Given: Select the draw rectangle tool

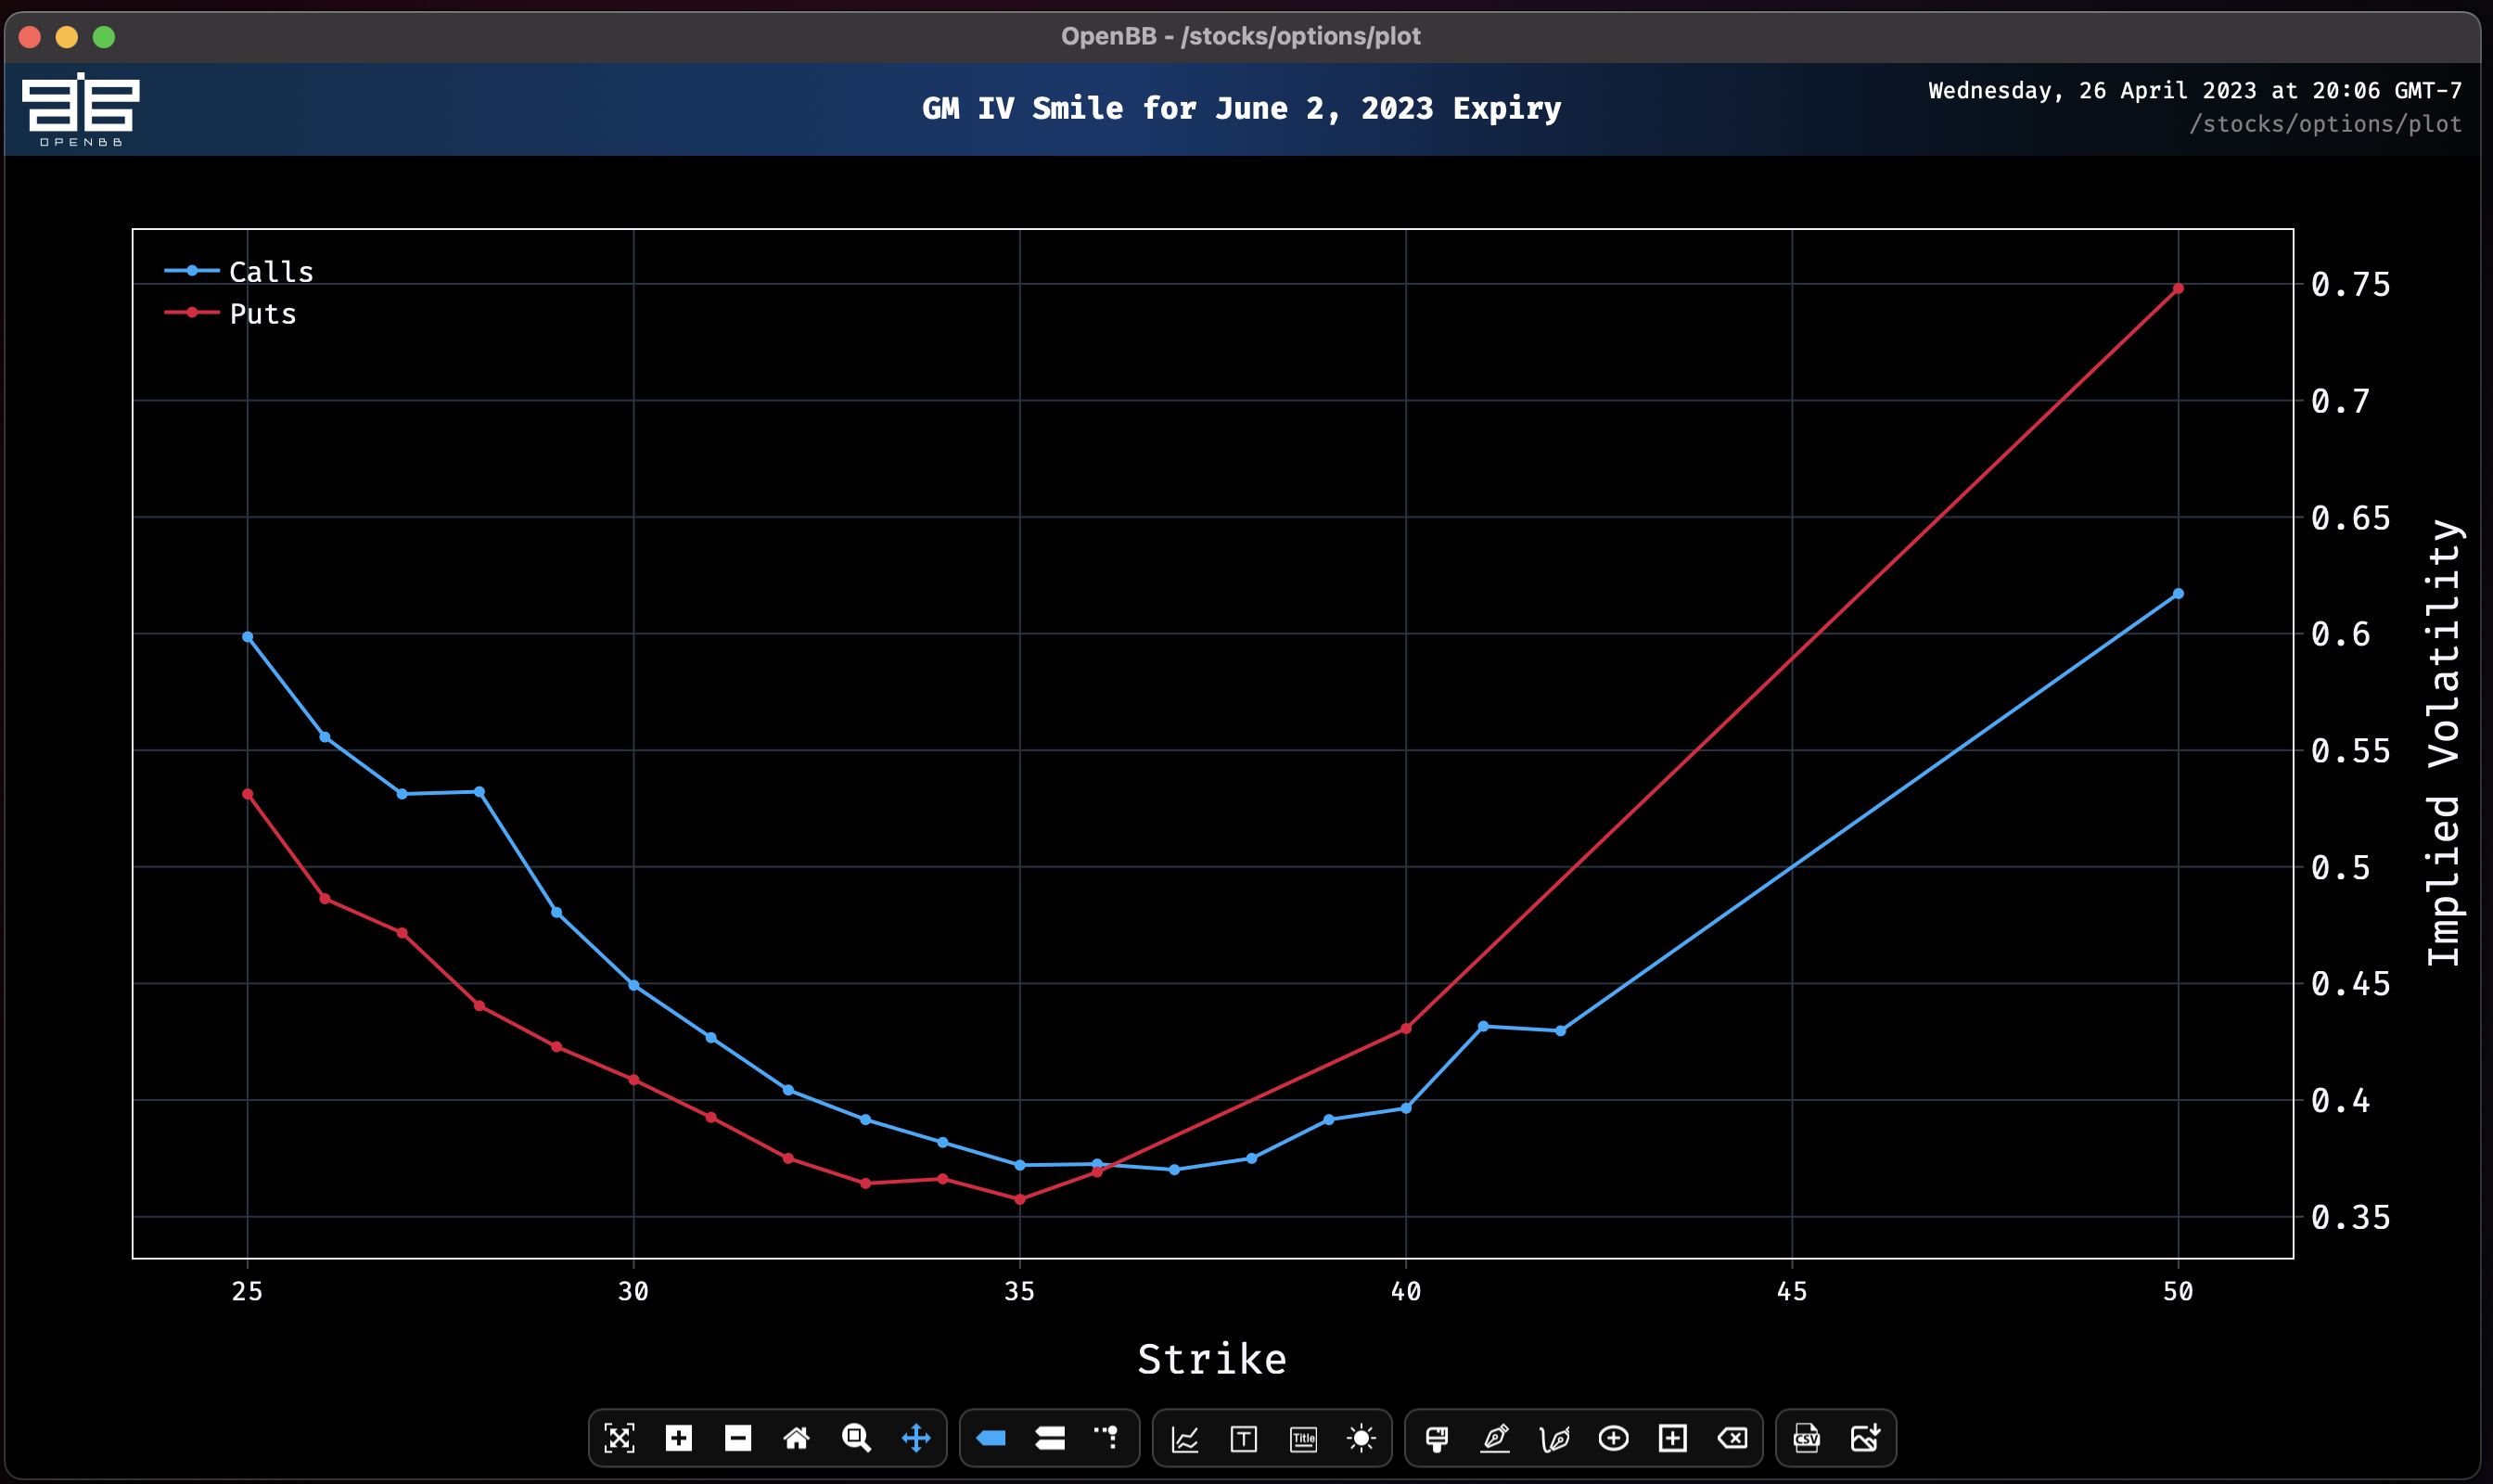Looking at the screenshot, I should pyautogui.click(x=1673, y=1438).
